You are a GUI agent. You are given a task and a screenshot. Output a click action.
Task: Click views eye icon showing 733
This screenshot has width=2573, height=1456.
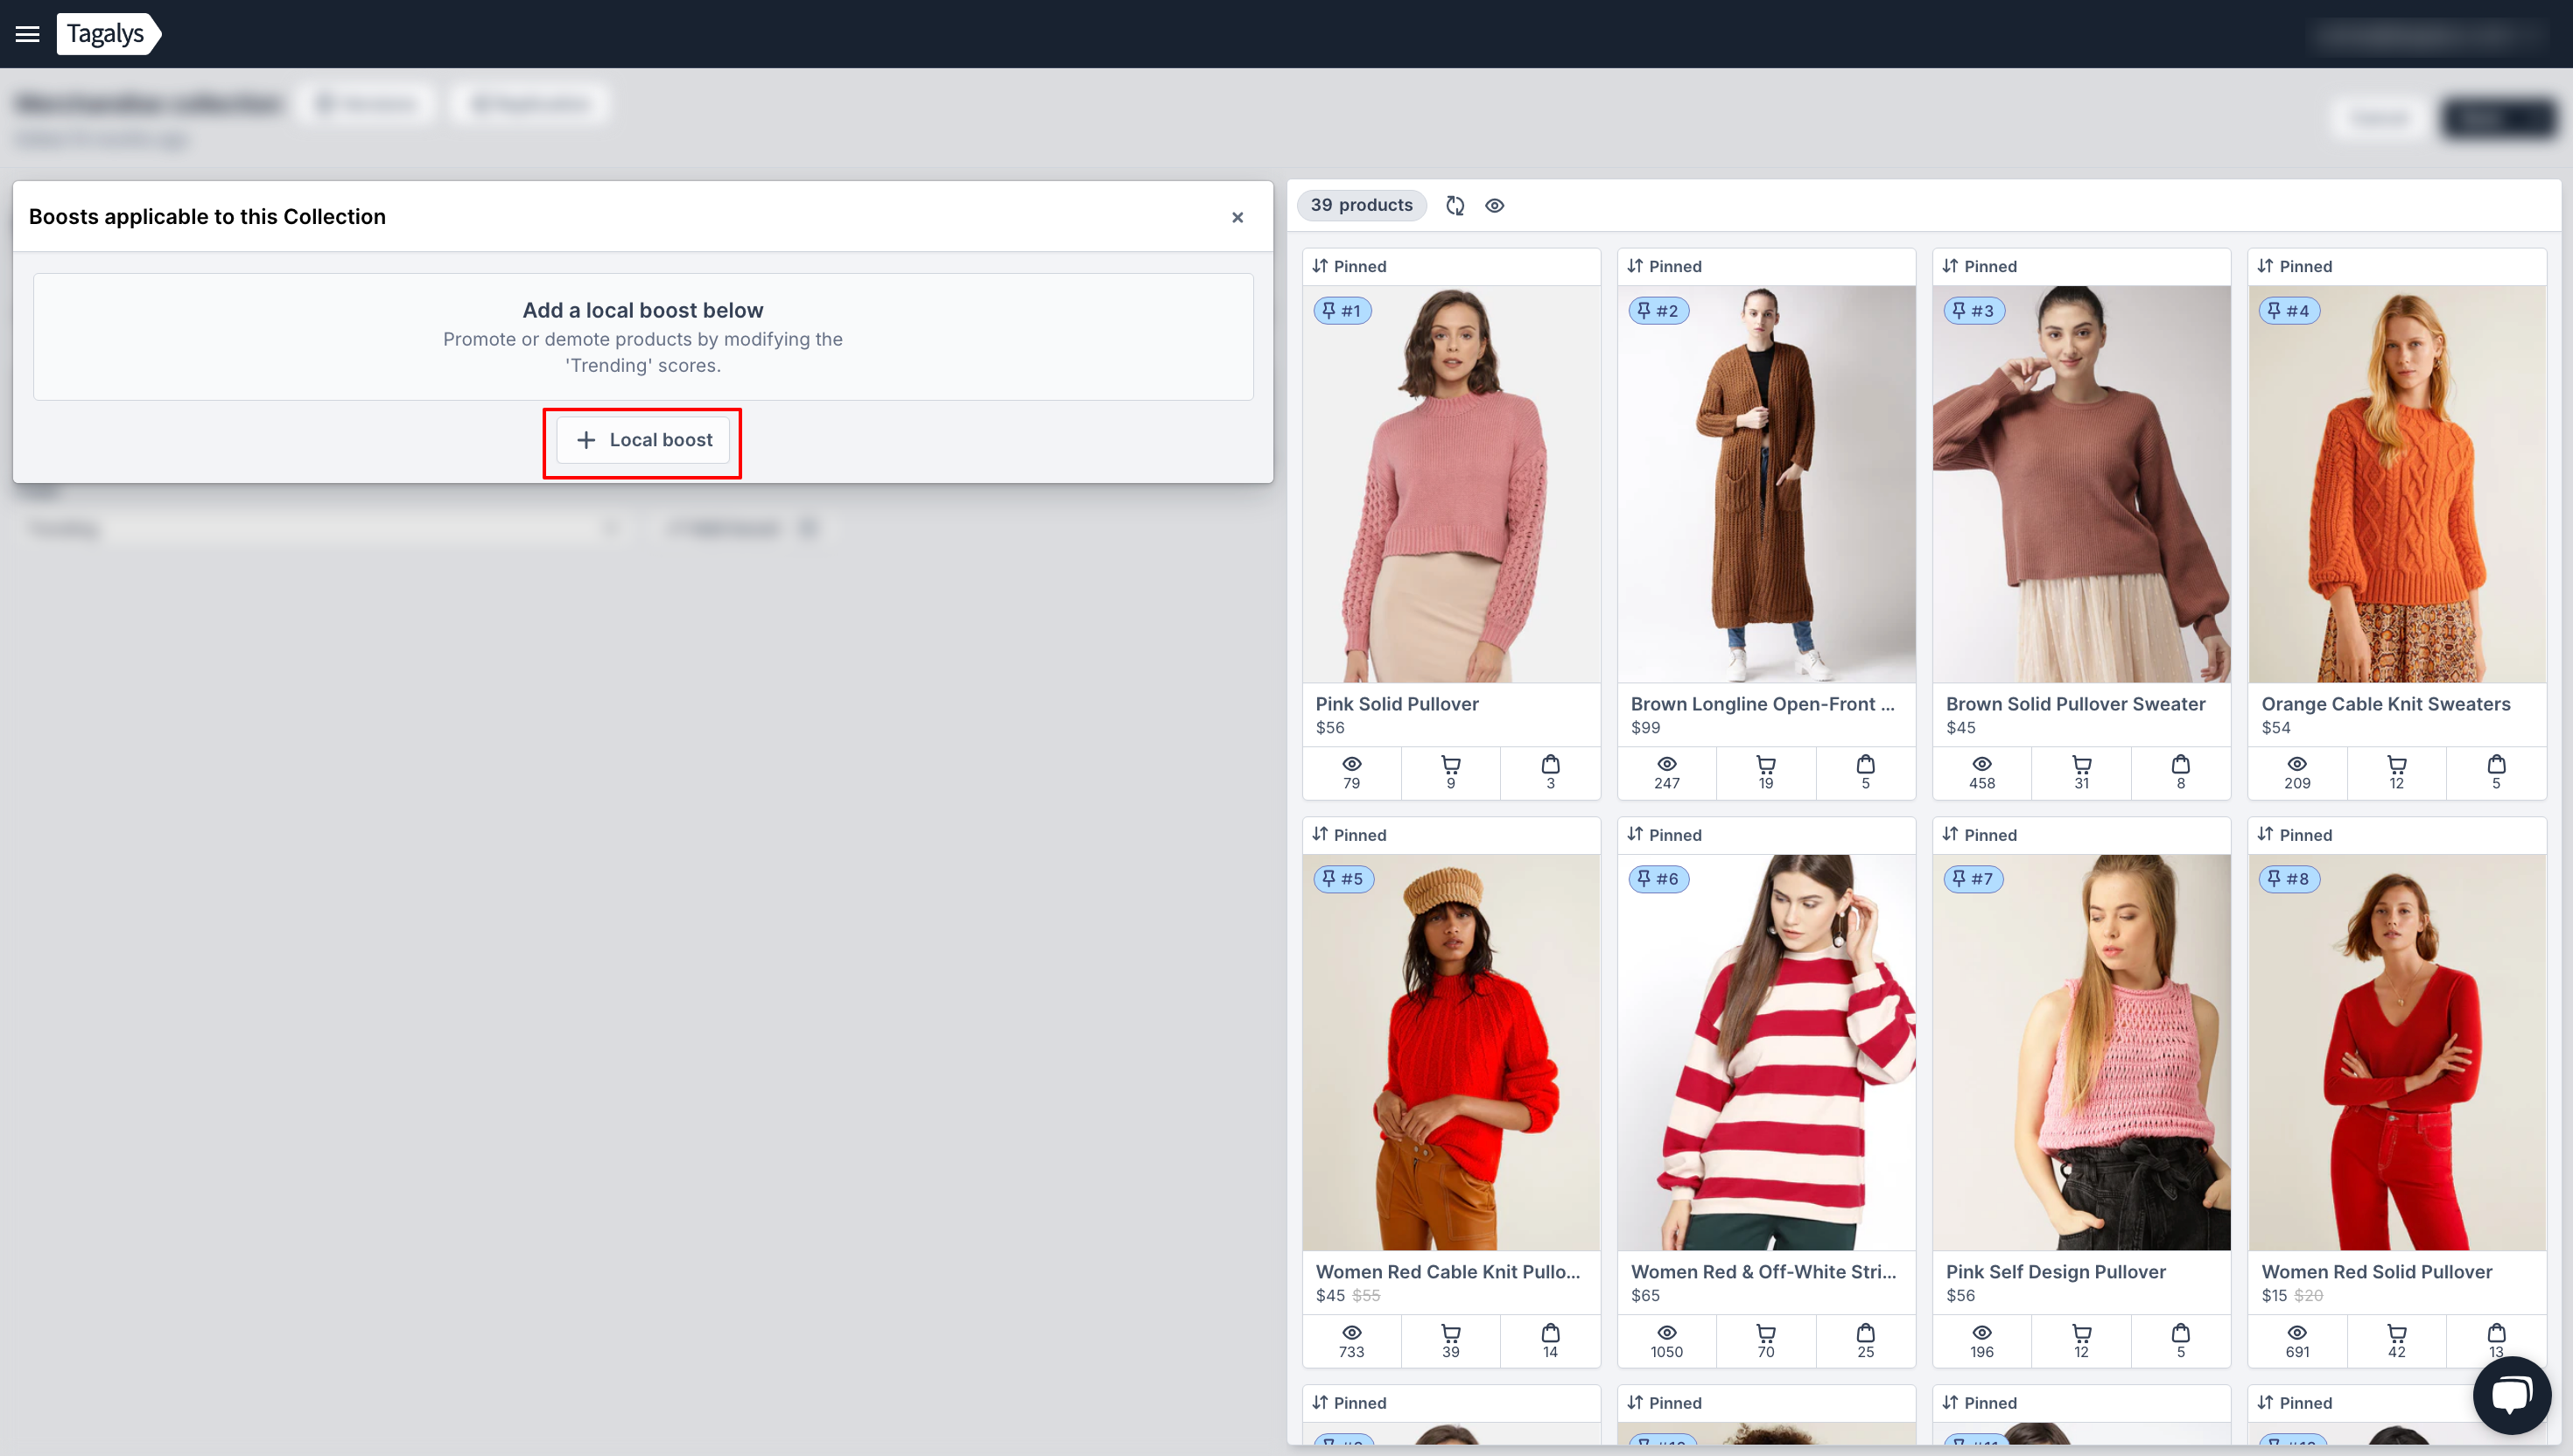[x=1351, y=1333]
